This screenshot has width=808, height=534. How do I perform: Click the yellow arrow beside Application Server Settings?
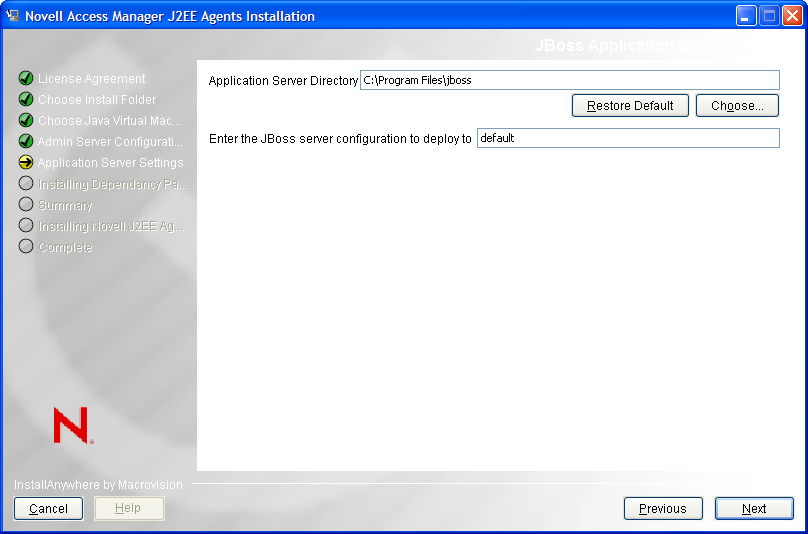pyautogui.click(x=26, y=162)
